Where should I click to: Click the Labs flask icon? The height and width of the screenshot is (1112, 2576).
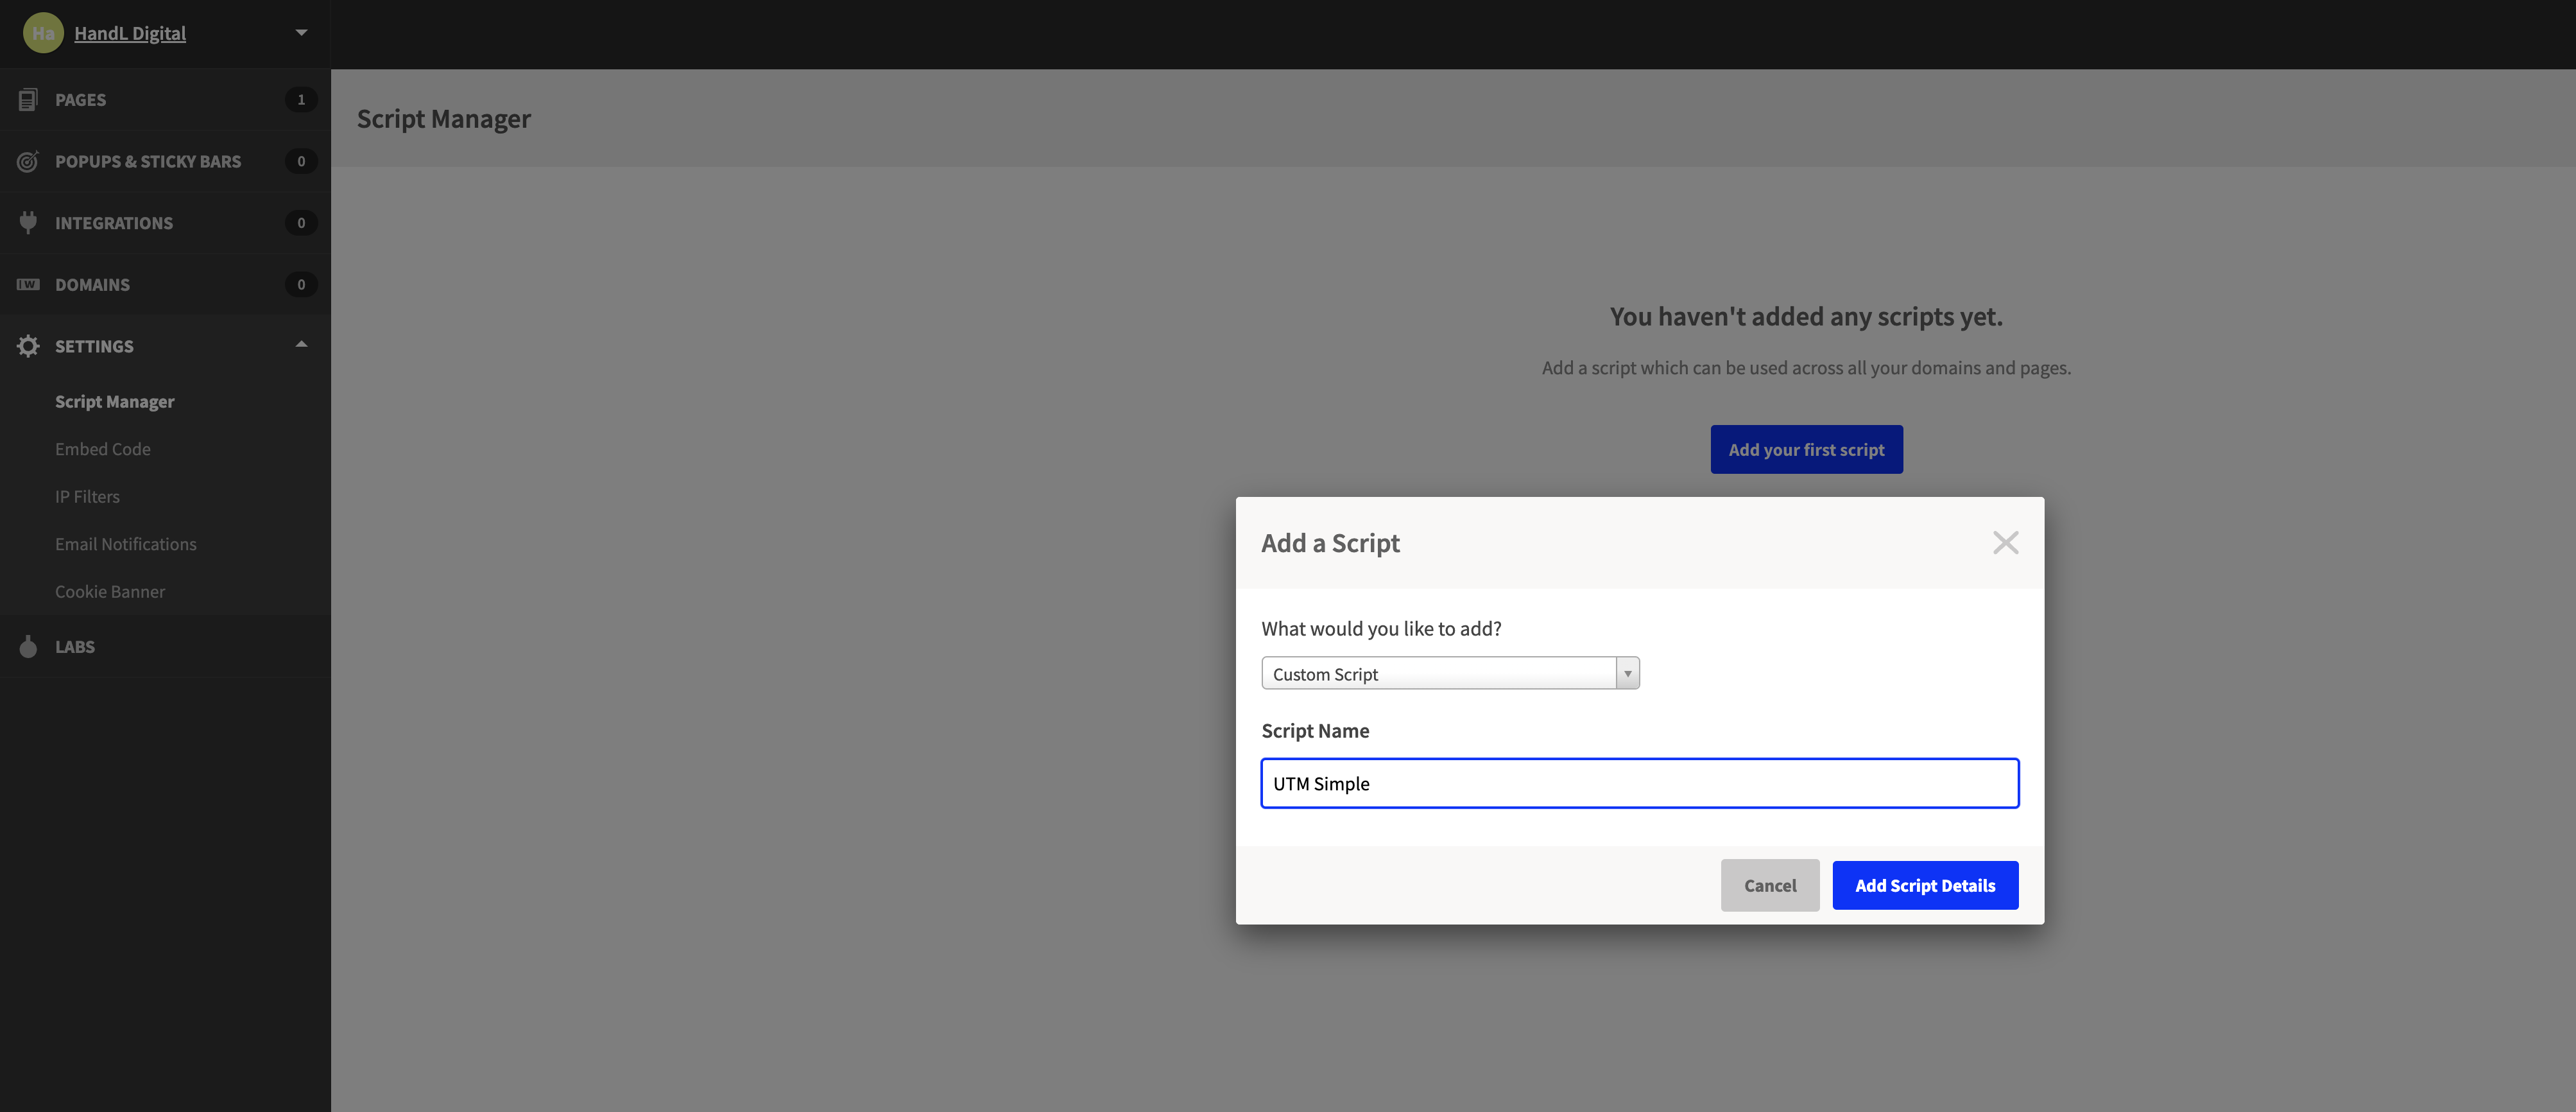[28, 646]
